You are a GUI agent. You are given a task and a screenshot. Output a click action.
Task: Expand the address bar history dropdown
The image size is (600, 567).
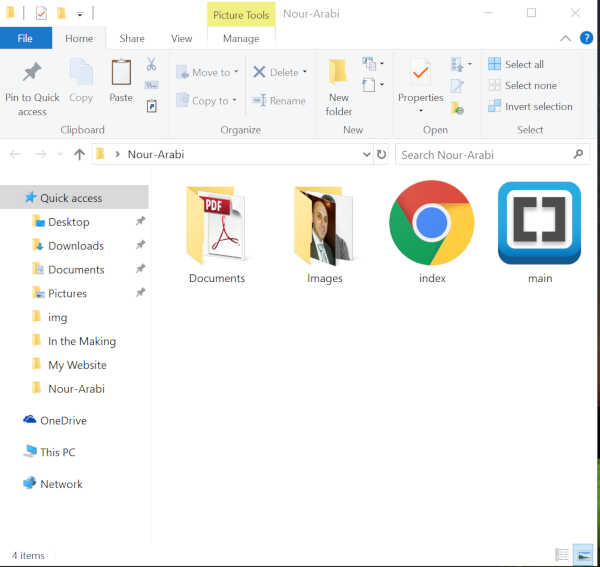367,154
